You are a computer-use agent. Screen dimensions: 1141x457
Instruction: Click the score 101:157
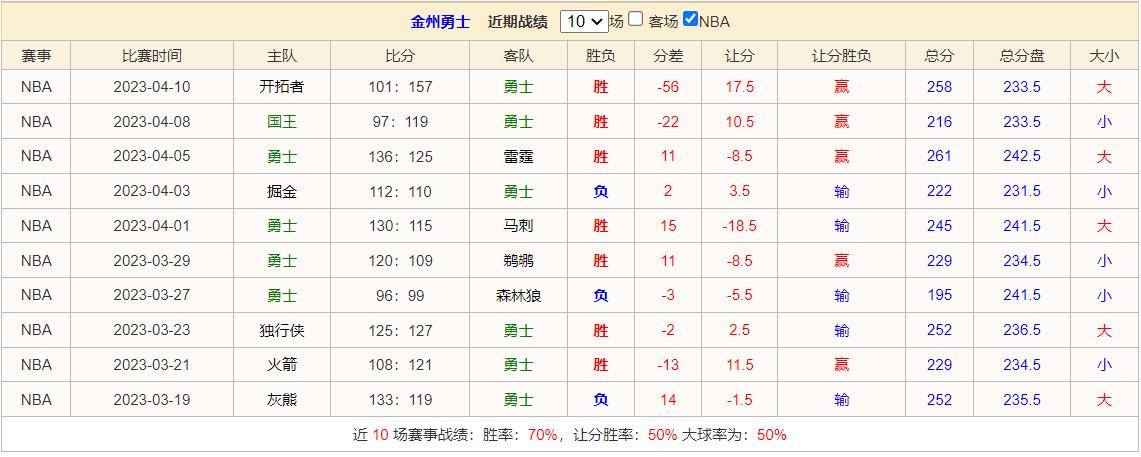(401, 87)
